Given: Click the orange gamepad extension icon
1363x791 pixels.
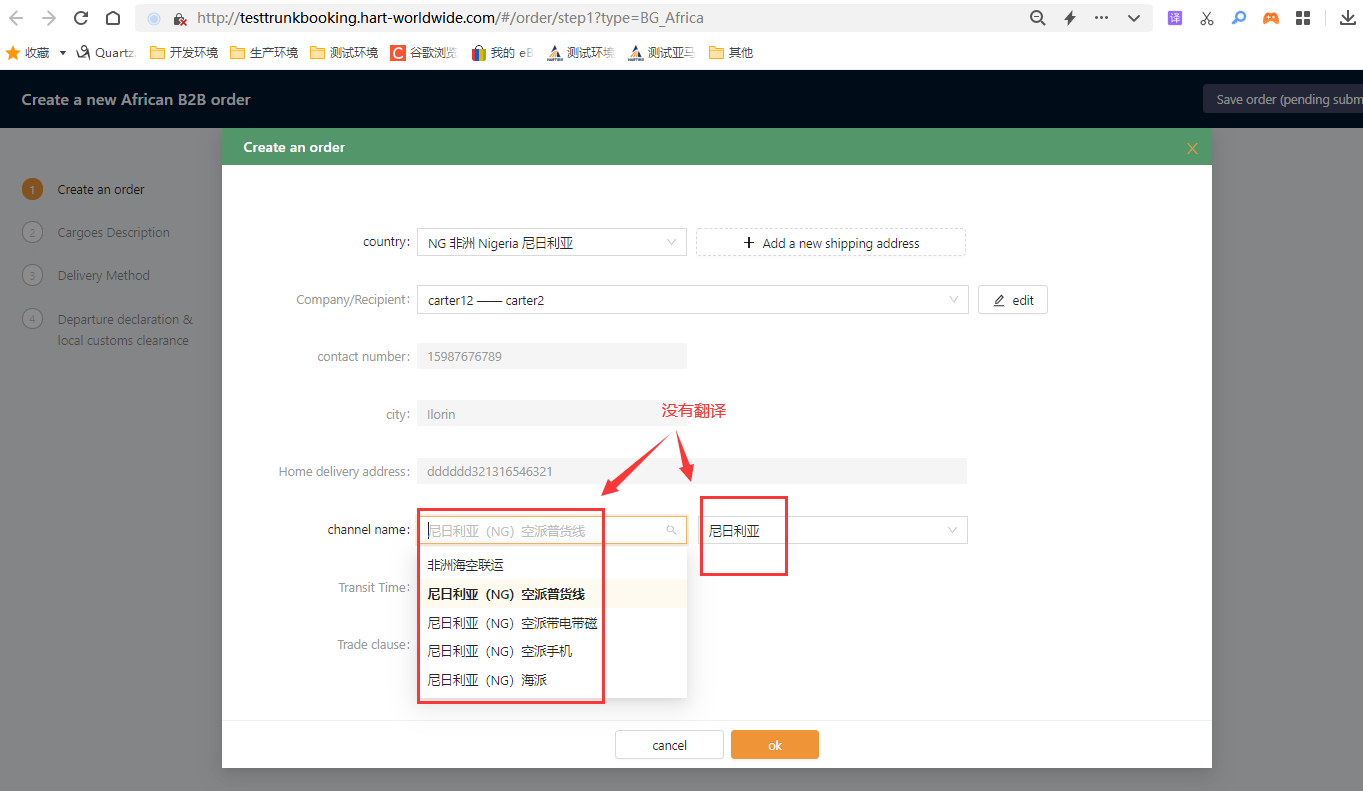Looking at the screenshot, I should point(1270,18).
